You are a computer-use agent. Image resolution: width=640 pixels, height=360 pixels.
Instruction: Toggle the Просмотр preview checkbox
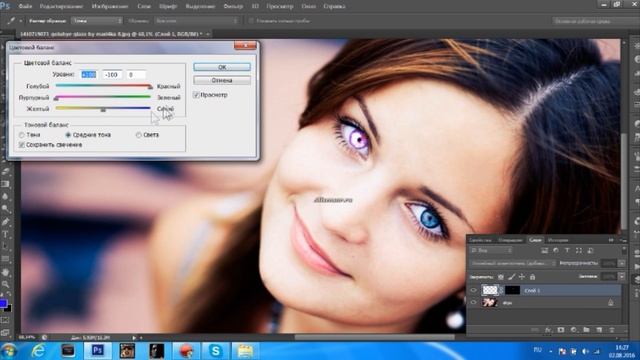pos(196,95)
